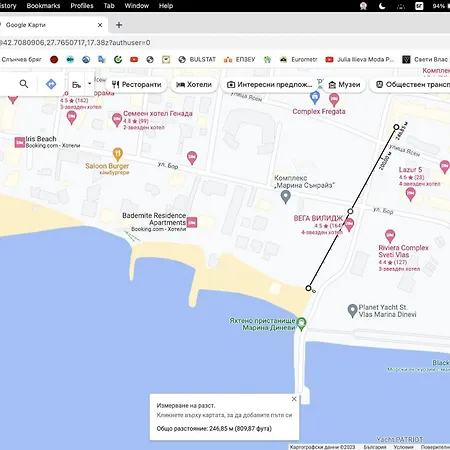Select the ВЕГА ВИЛИДЖ hotel pin
The width and height of the screenshot is (450, 450).
(x=349, y=225)
